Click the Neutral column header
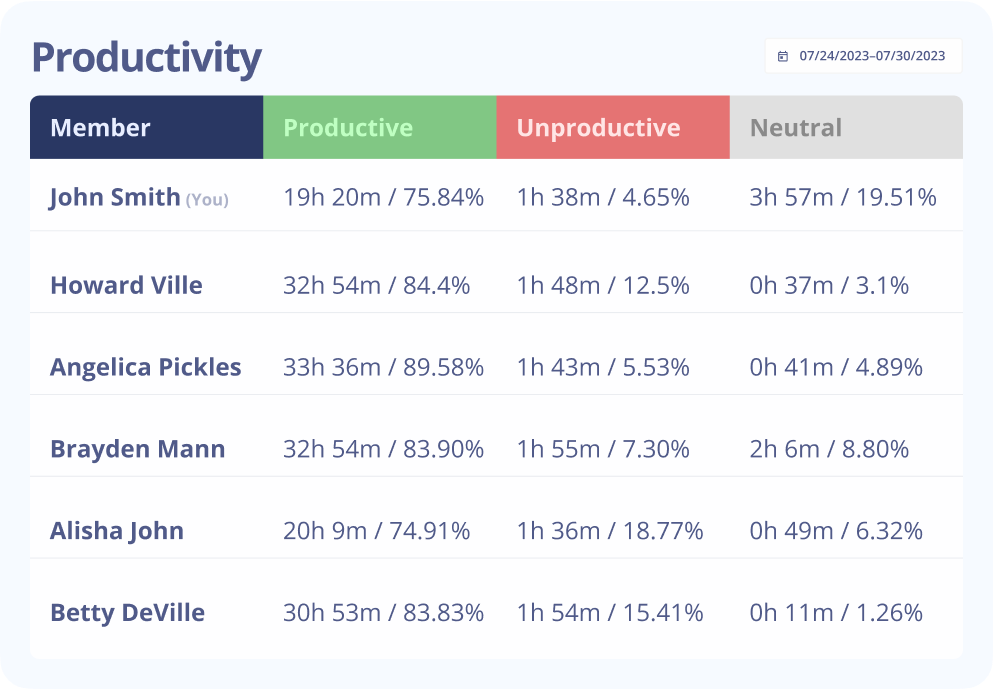This screenshot has height=689, width=993. 796,128
